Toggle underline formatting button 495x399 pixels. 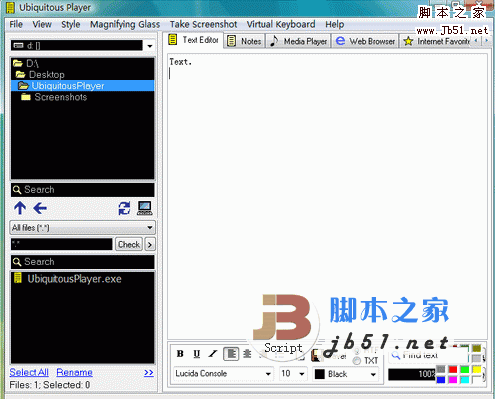(197, 354)
